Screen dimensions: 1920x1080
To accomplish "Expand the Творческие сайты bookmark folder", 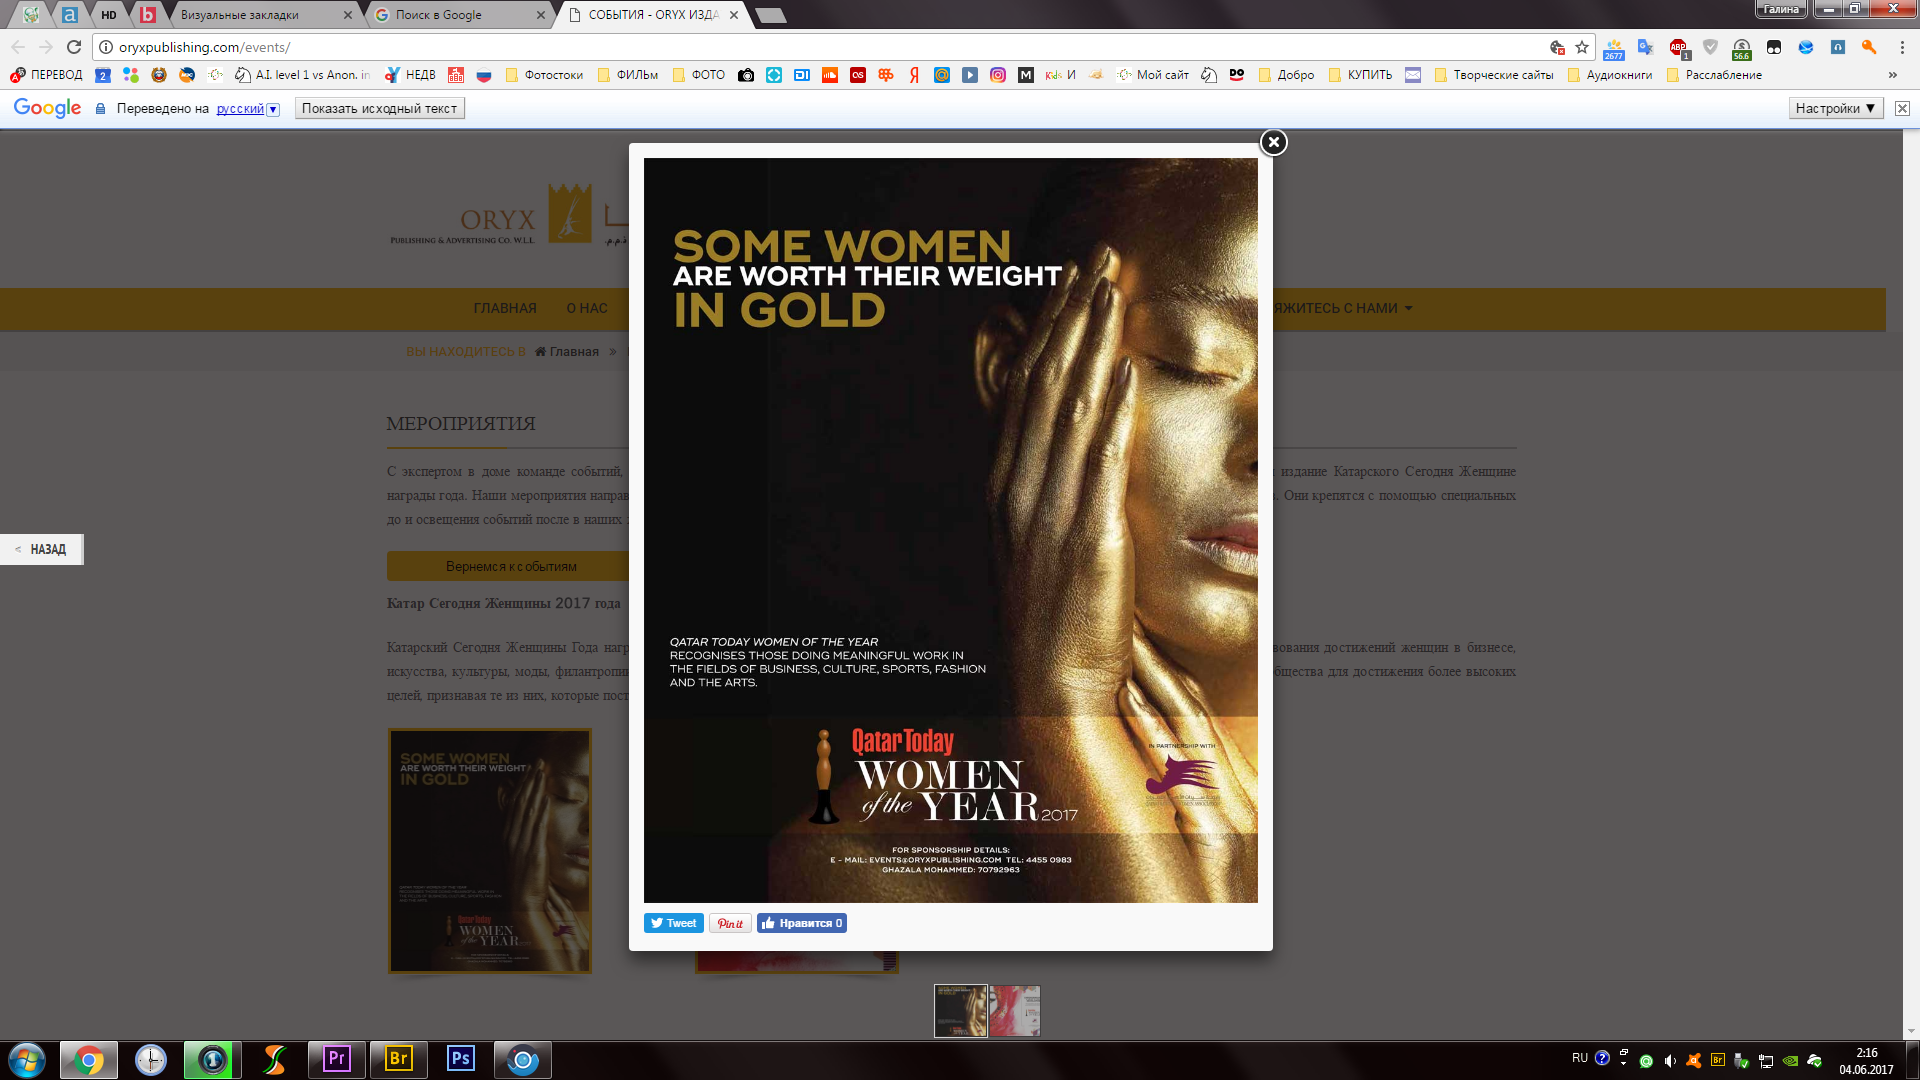I will [x=1494, y=75].
